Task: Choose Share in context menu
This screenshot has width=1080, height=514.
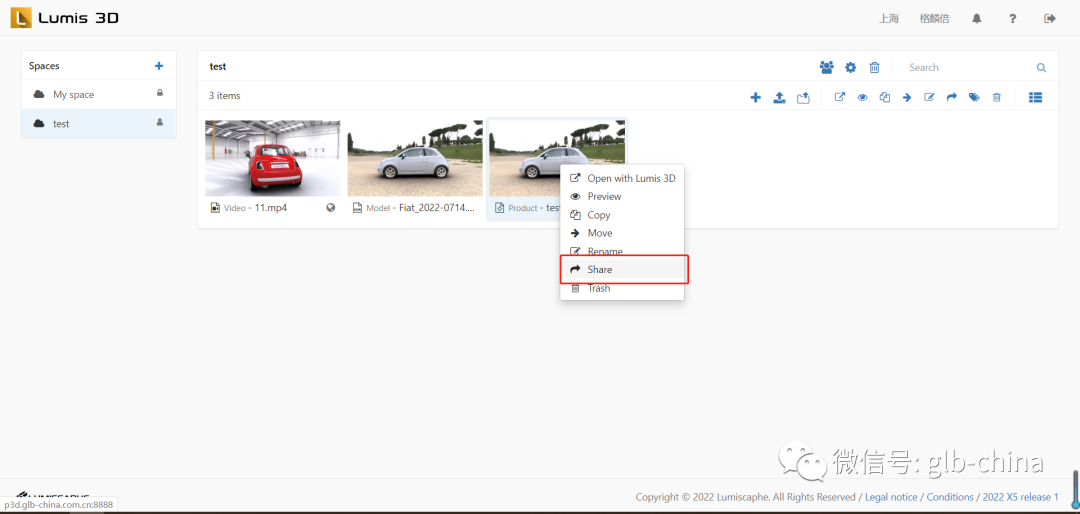Action: point(622,269)
